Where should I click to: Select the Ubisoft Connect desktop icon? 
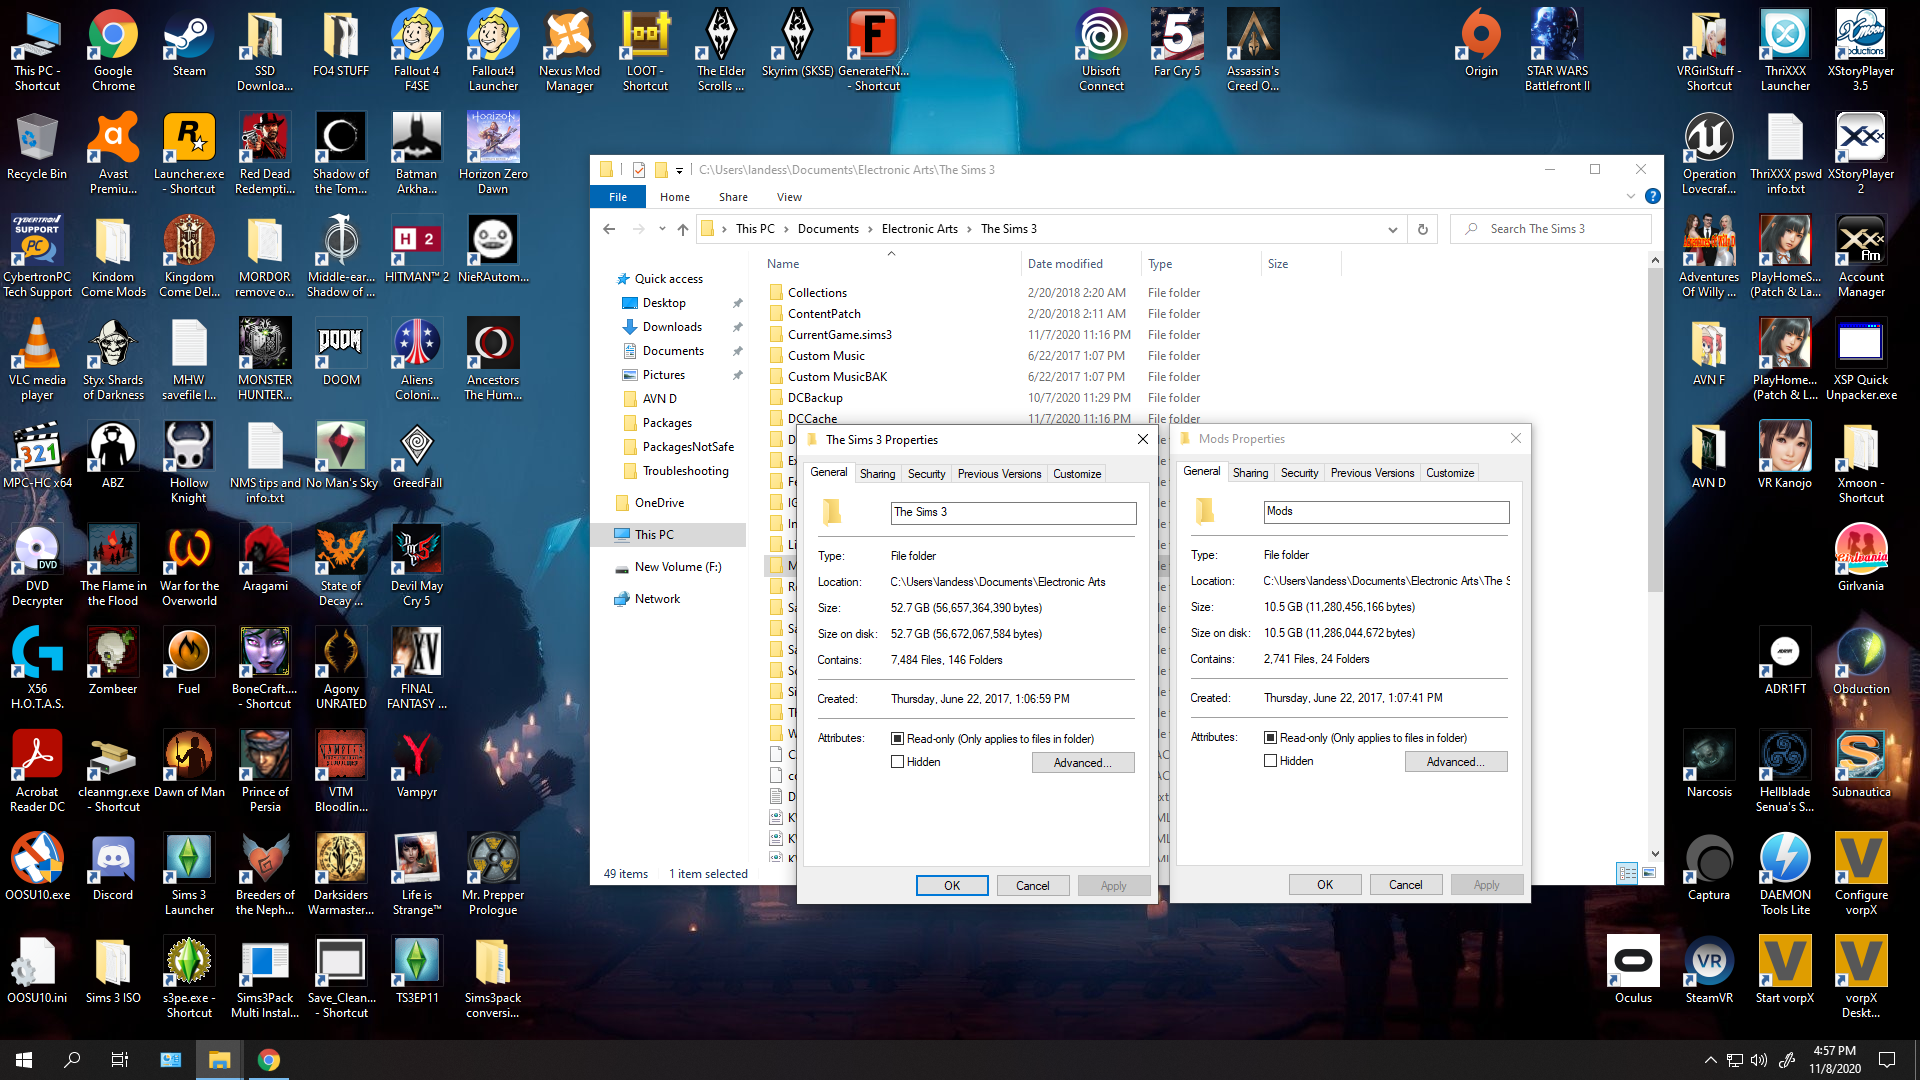(x=1101, y=50)
